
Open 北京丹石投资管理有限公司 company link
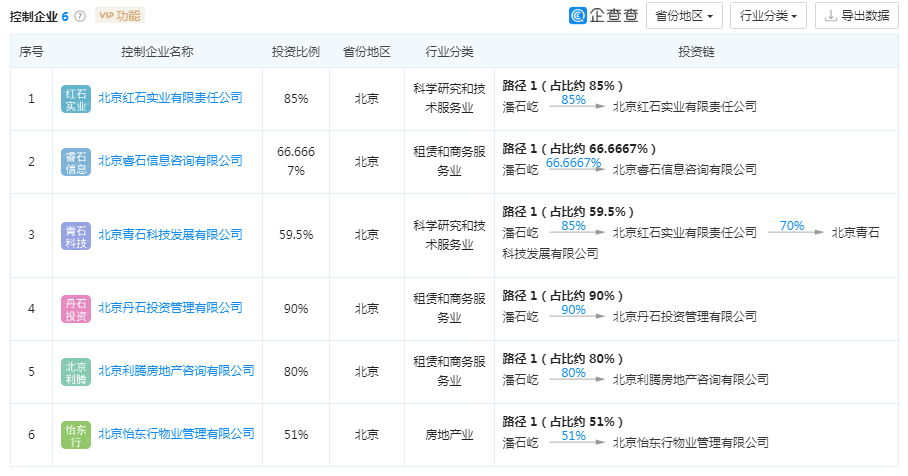point(170,308)
